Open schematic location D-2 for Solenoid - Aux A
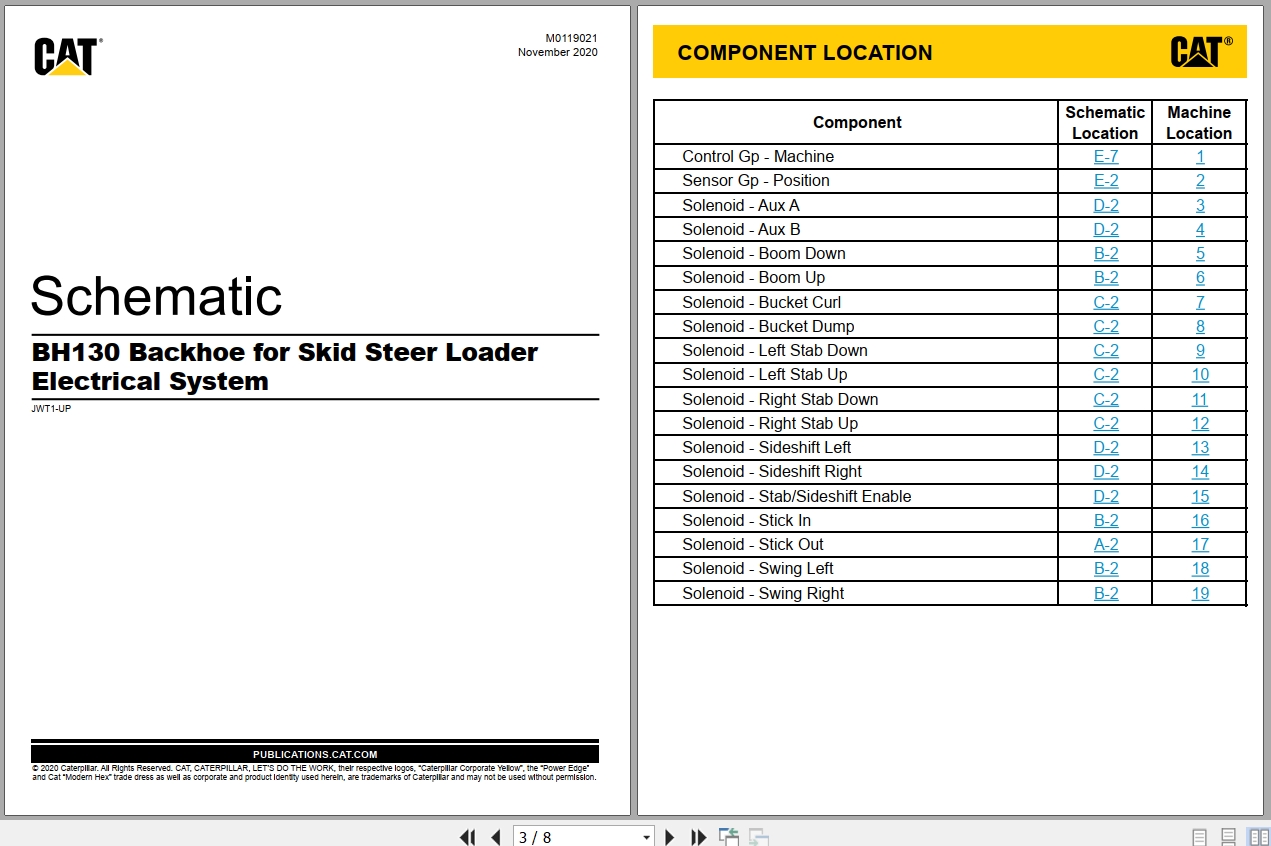 pos(1106,205)
